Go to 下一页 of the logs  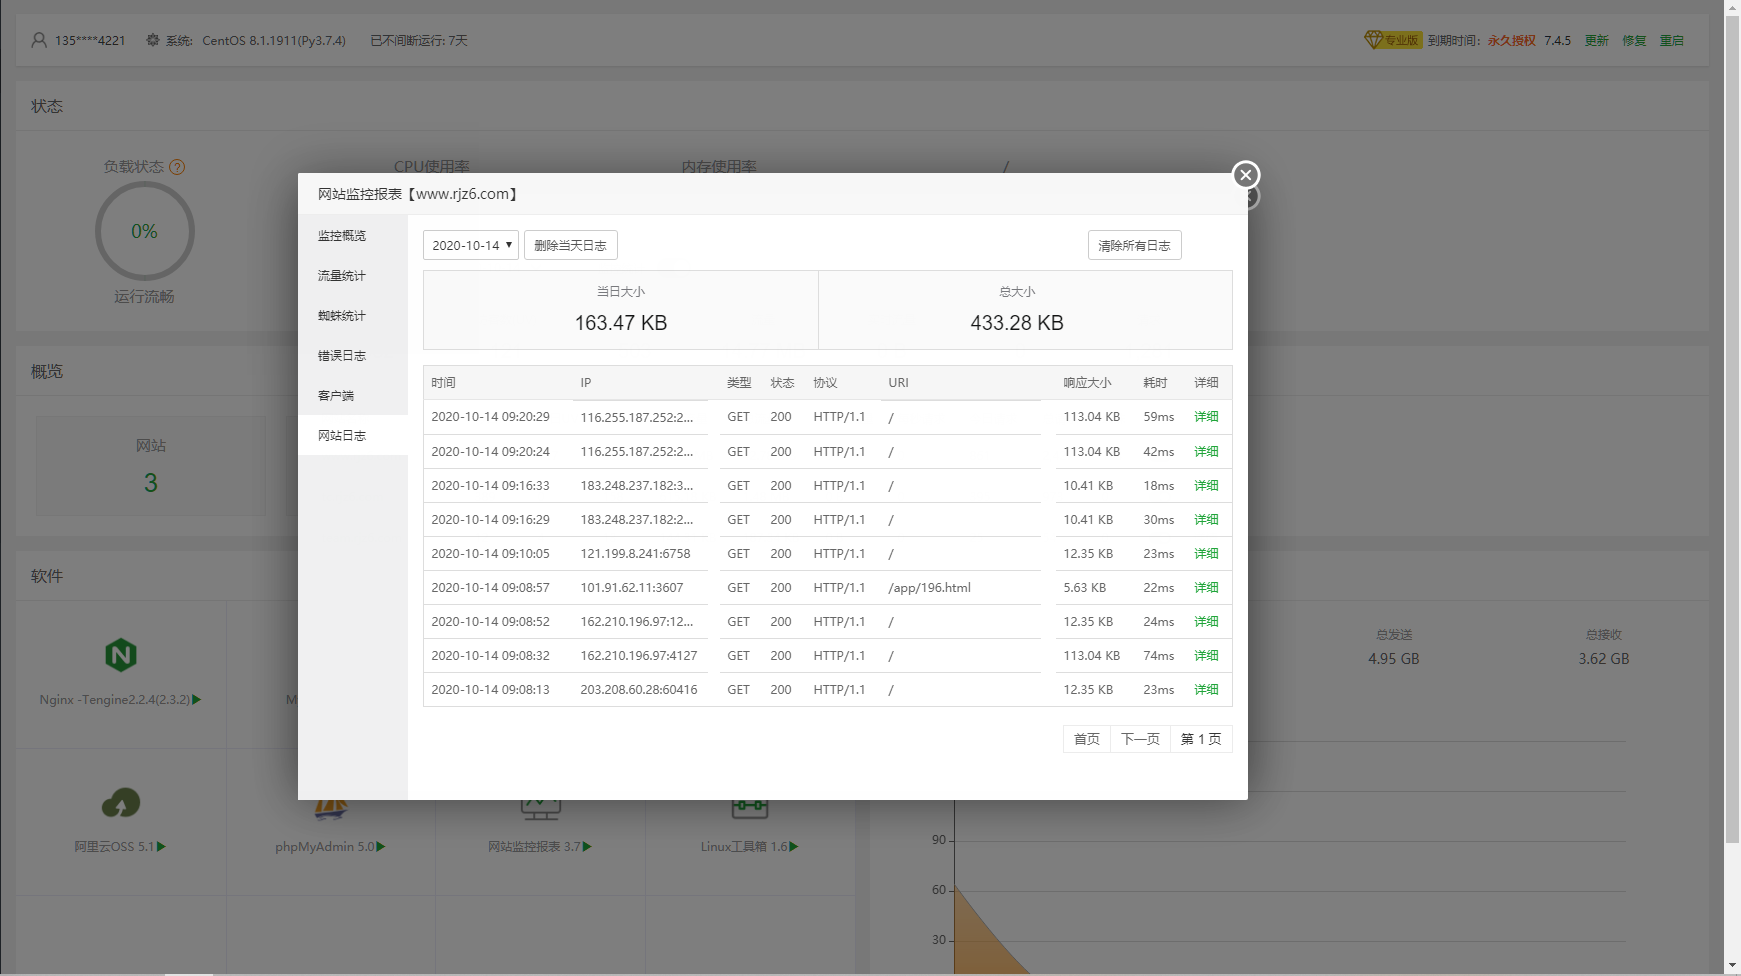click(1140, 739)
